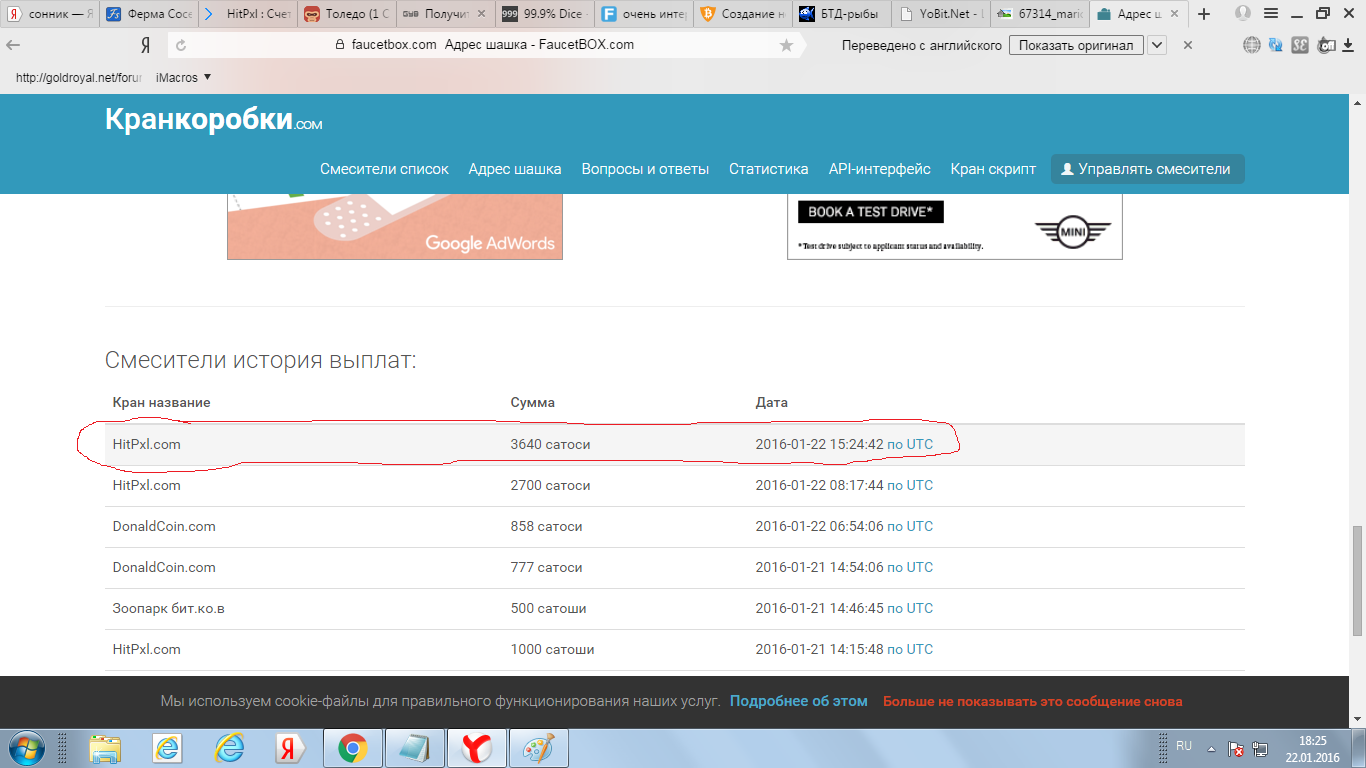Show hidden tray icons arrow
Image resolution: width=1366 pixels, height=768 pixels.
(x=1212, y=748)
